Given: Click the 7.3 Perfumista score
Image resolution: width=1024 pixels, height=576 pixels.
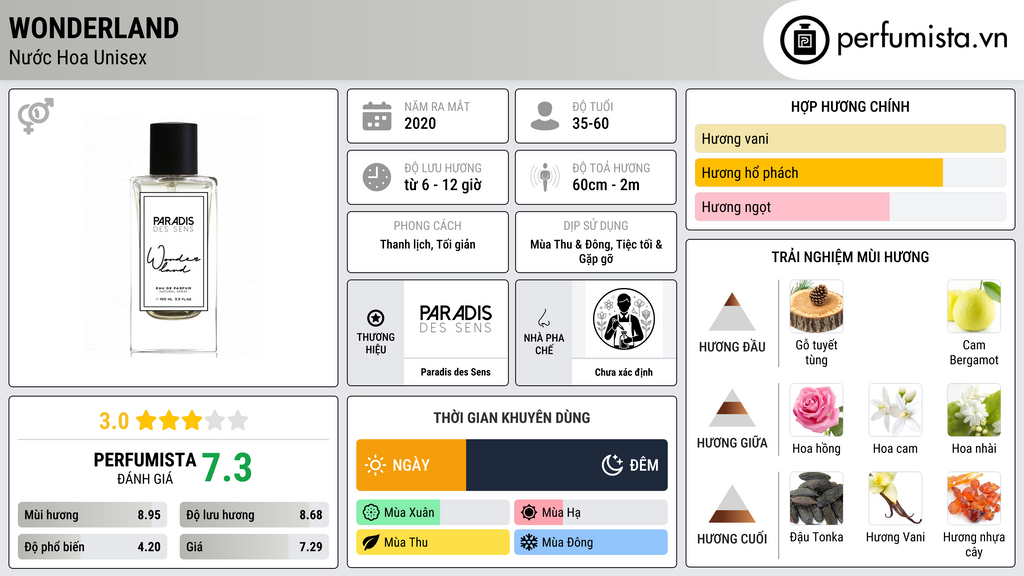Looking at the screenshot, I should tap(226, 468).
